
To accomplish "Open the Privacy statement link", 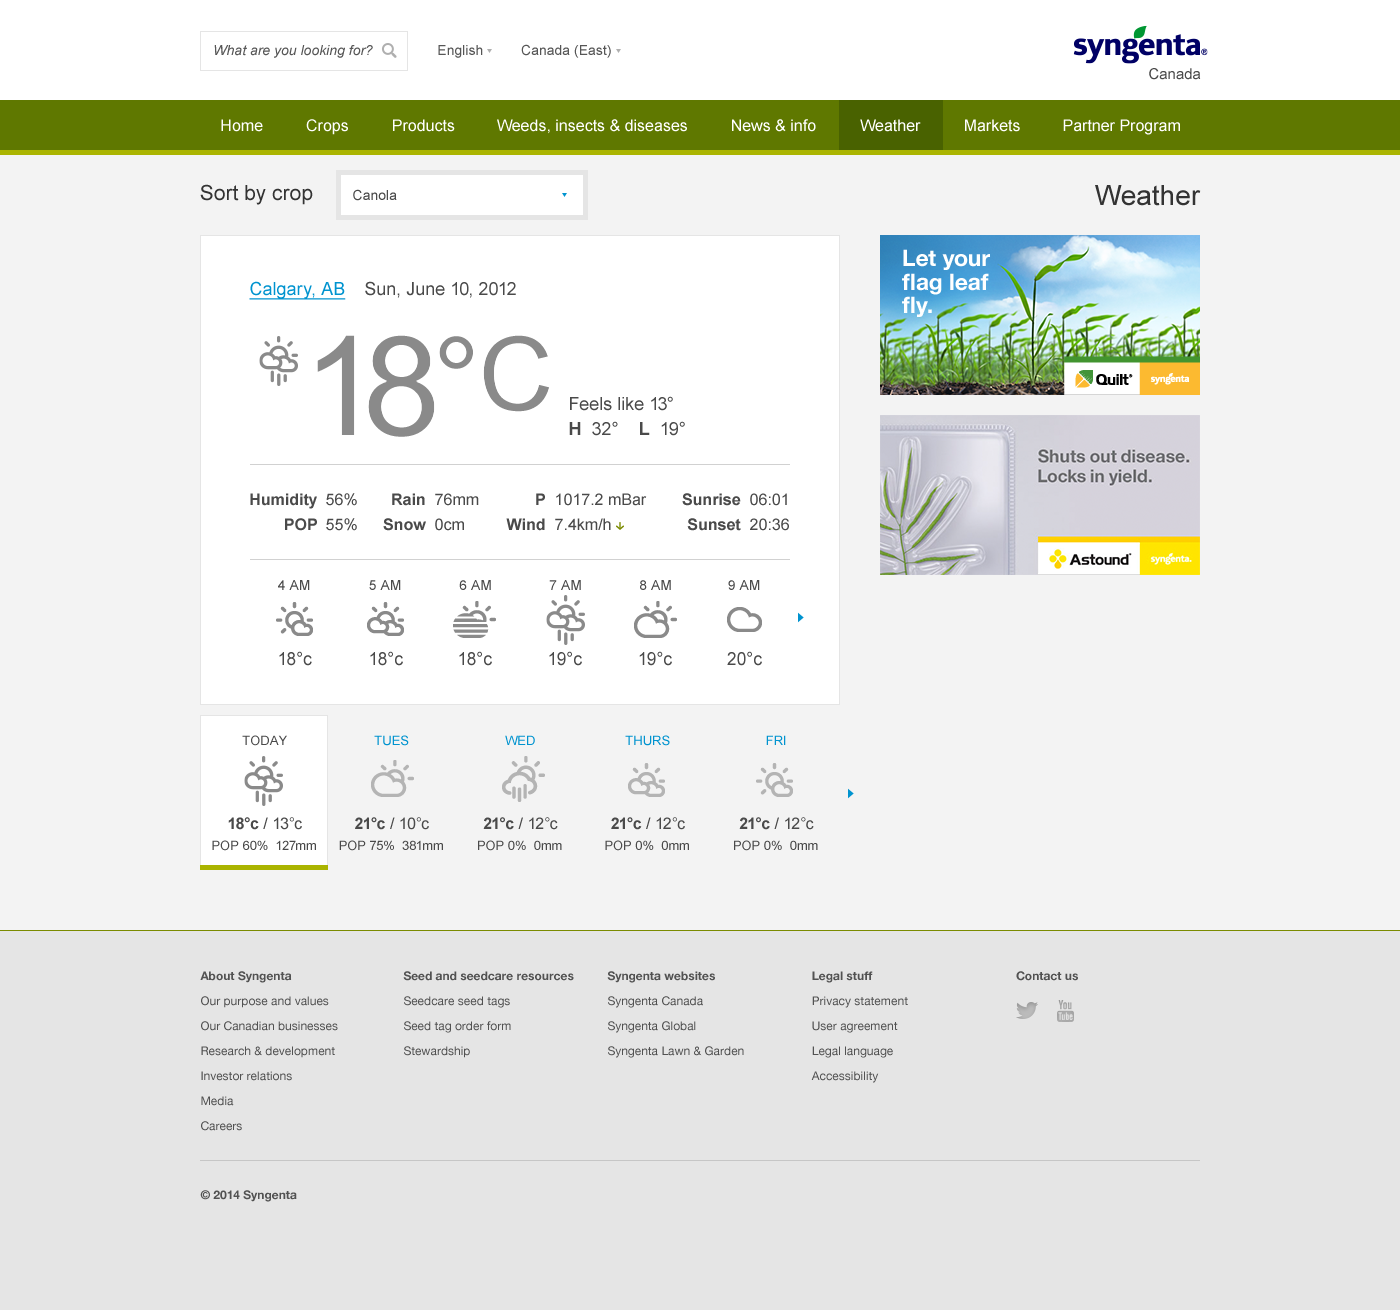I will (x=859, y=1001).
